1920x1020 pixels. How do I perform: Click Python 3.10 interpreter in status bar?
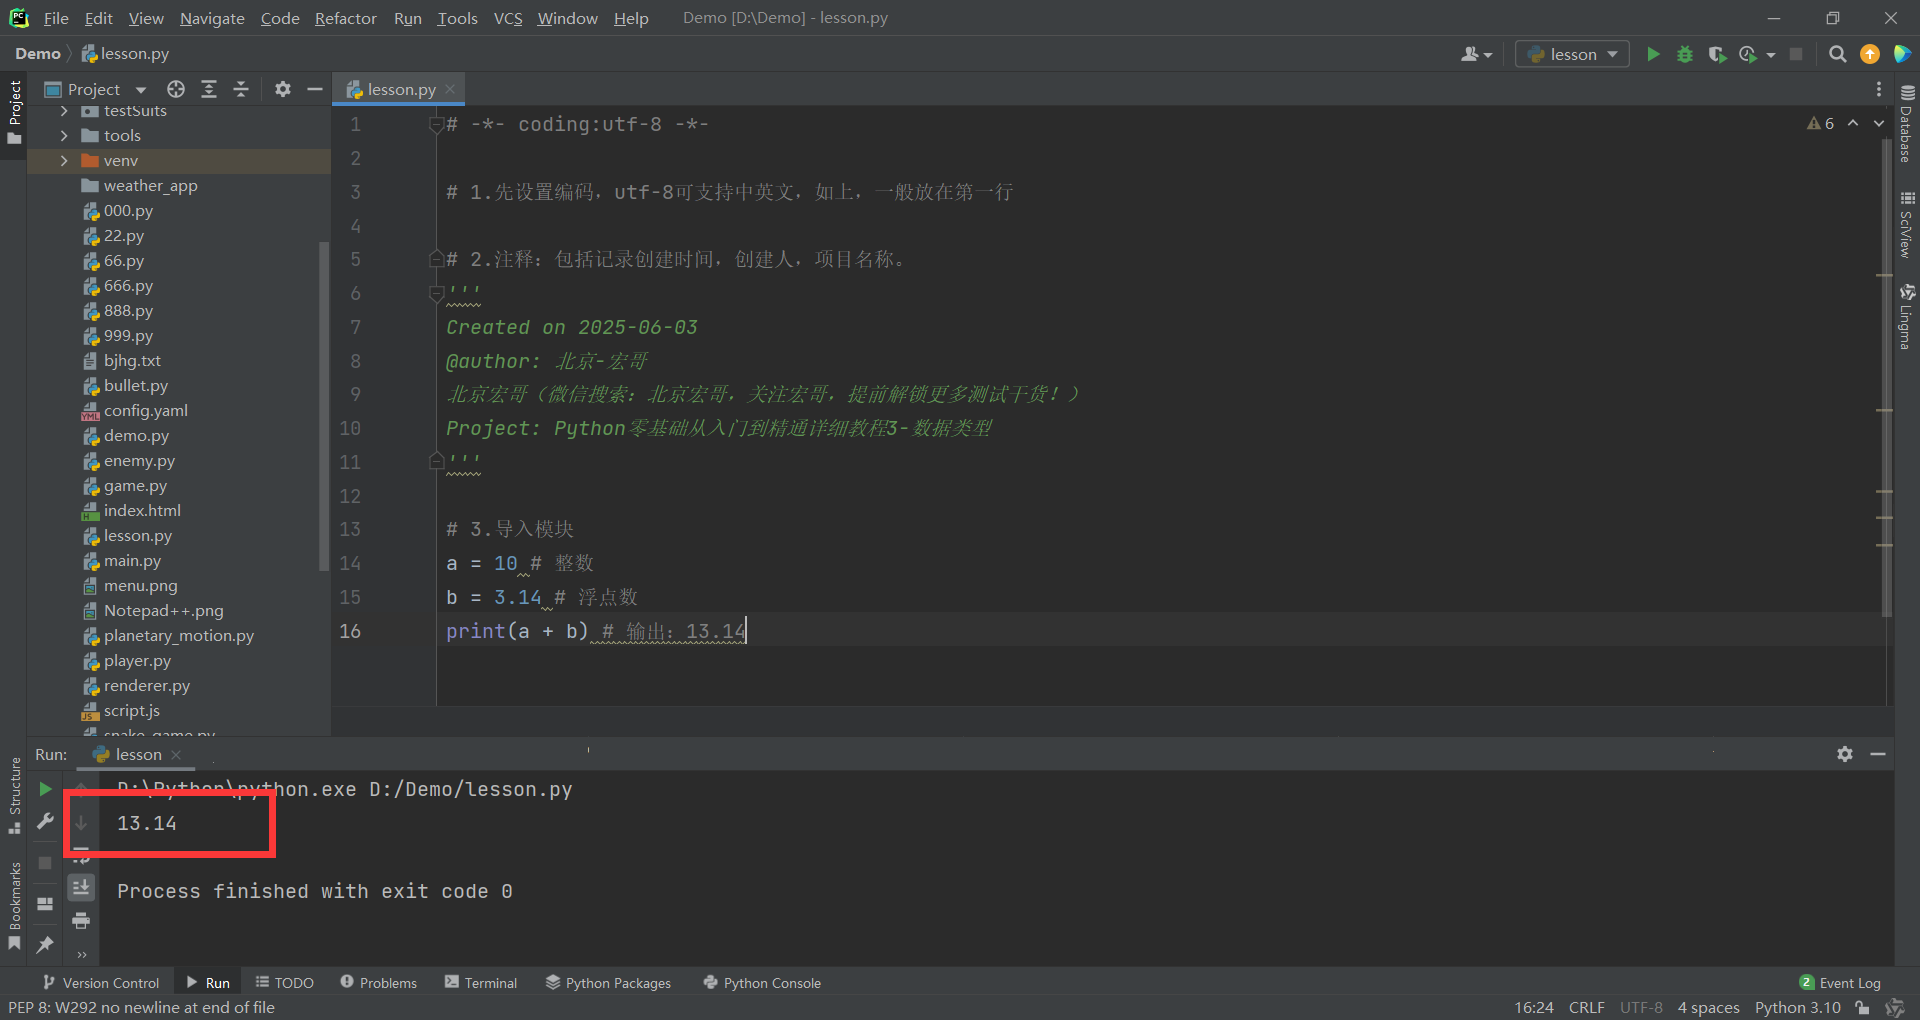point(1797,1008)
